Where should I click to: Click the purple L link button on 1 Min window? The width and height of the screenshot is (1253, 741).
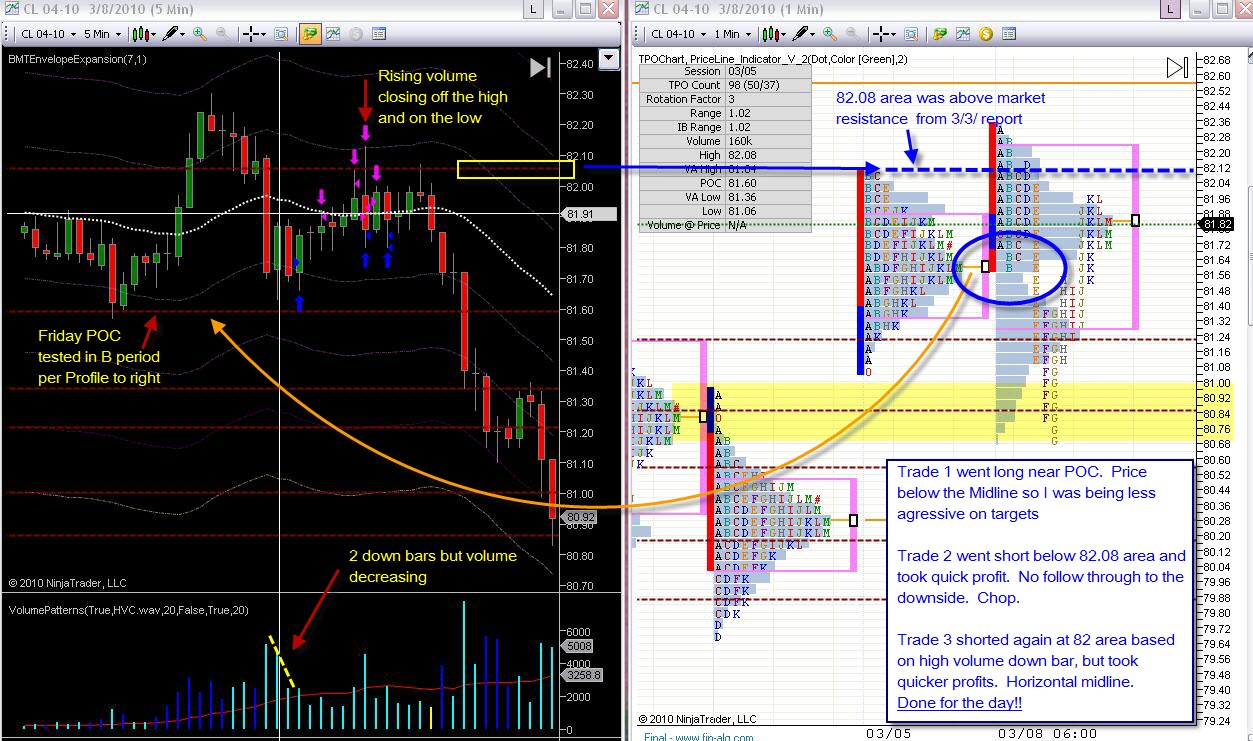click(x=1169, y=10)
